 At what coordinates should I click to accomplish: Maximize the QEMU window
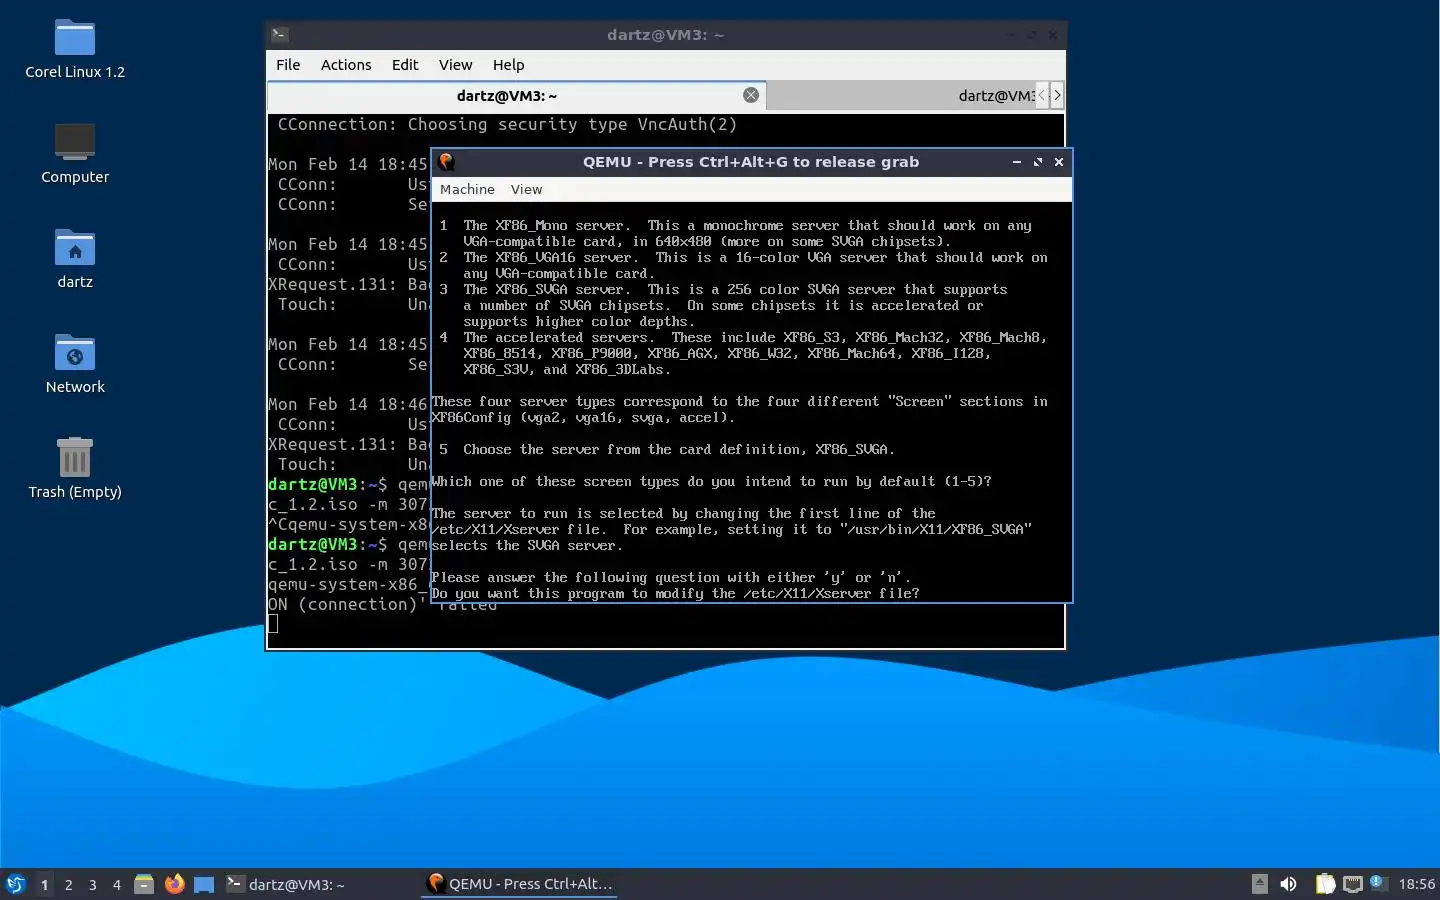click(x=1038, y=162)
